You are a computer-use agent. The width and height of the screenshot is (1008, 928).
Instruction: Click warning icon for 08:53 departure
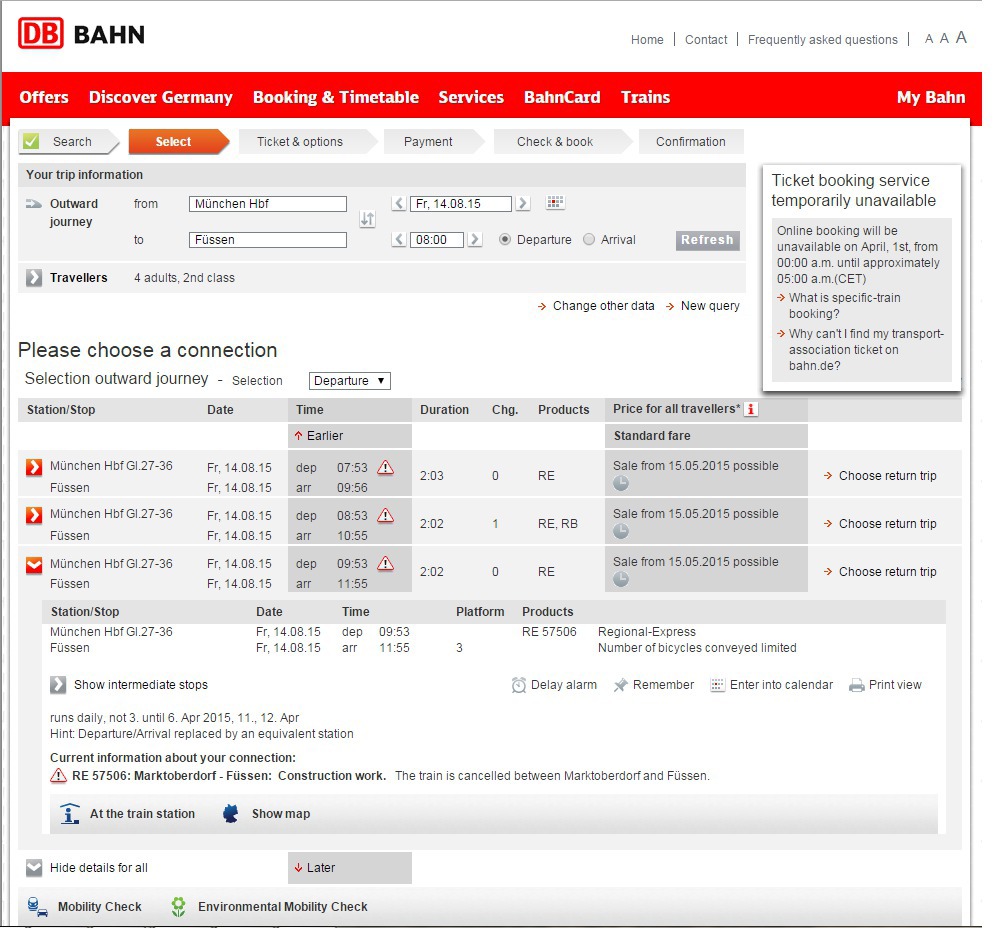(385, 515)
